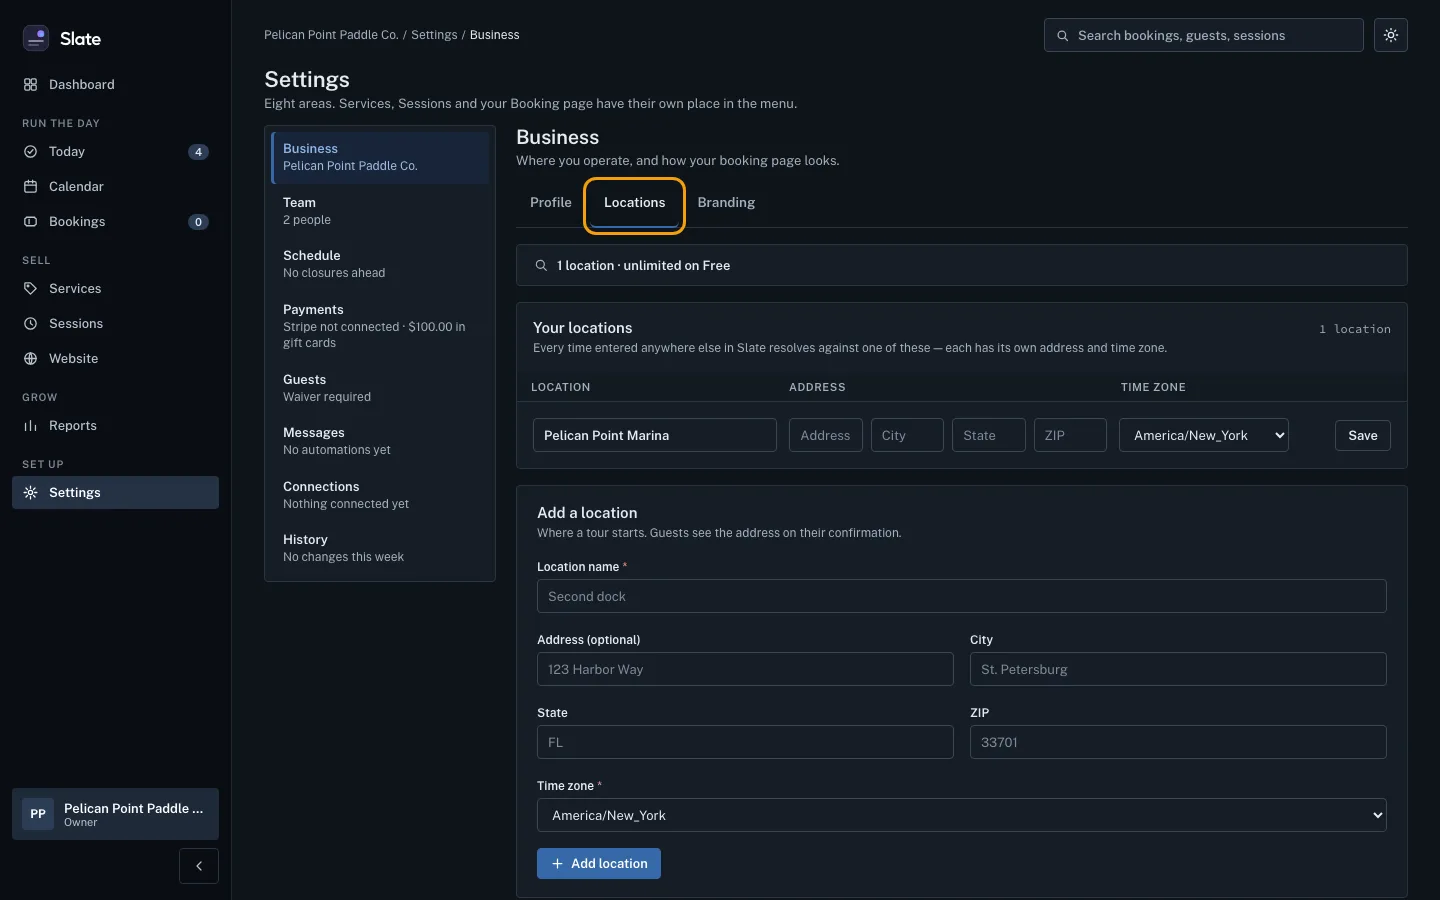
Task: Open time zone dropdown for Pelican Point Marina
Action: pyautogui.click(x=1204, y=435)
